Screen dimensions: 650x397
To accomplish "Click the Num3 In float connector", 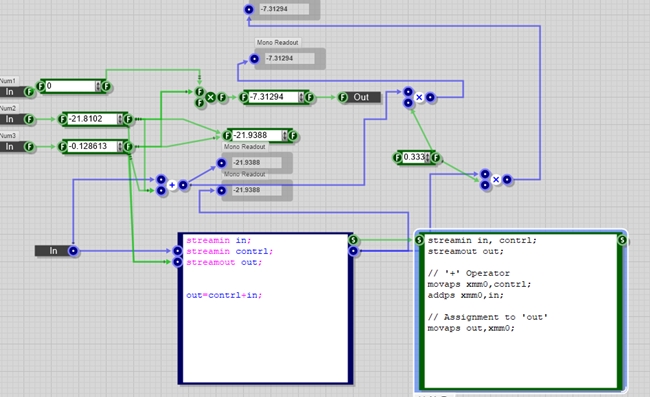I will 29,147.
